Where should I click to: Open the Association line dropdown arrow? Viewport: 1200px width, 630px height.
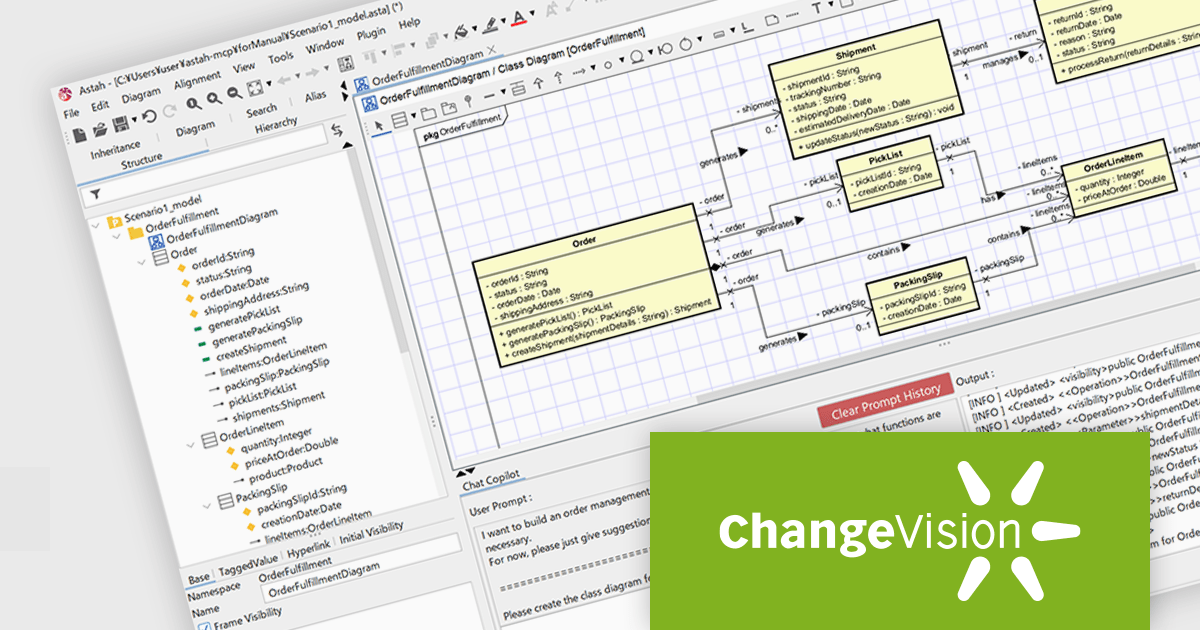click(503, 92)
